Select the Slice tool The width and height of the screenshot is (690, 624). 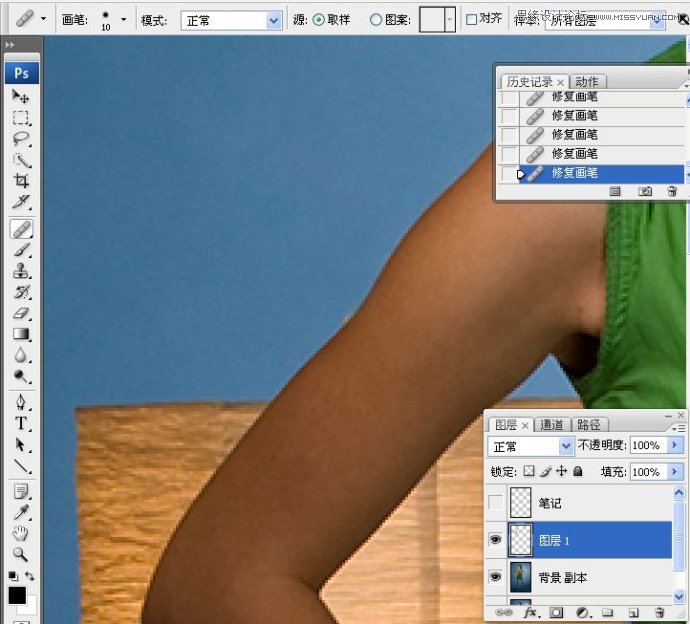pos(20,202)
